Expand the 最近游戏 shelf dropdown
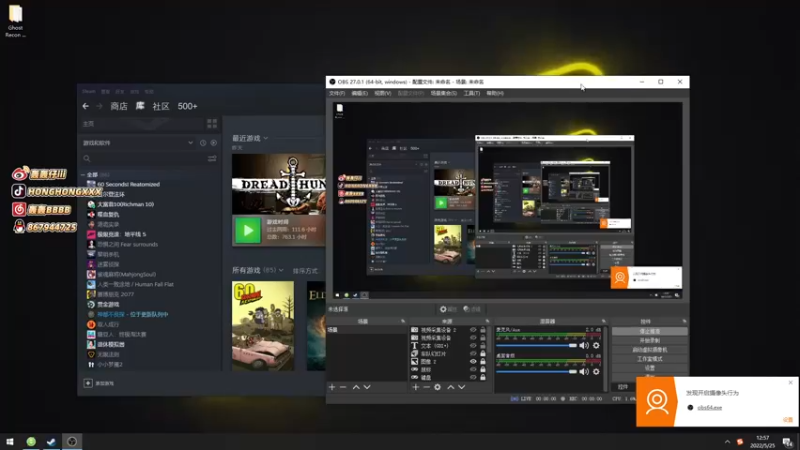The image size is (800, 450). coord(266,138)
